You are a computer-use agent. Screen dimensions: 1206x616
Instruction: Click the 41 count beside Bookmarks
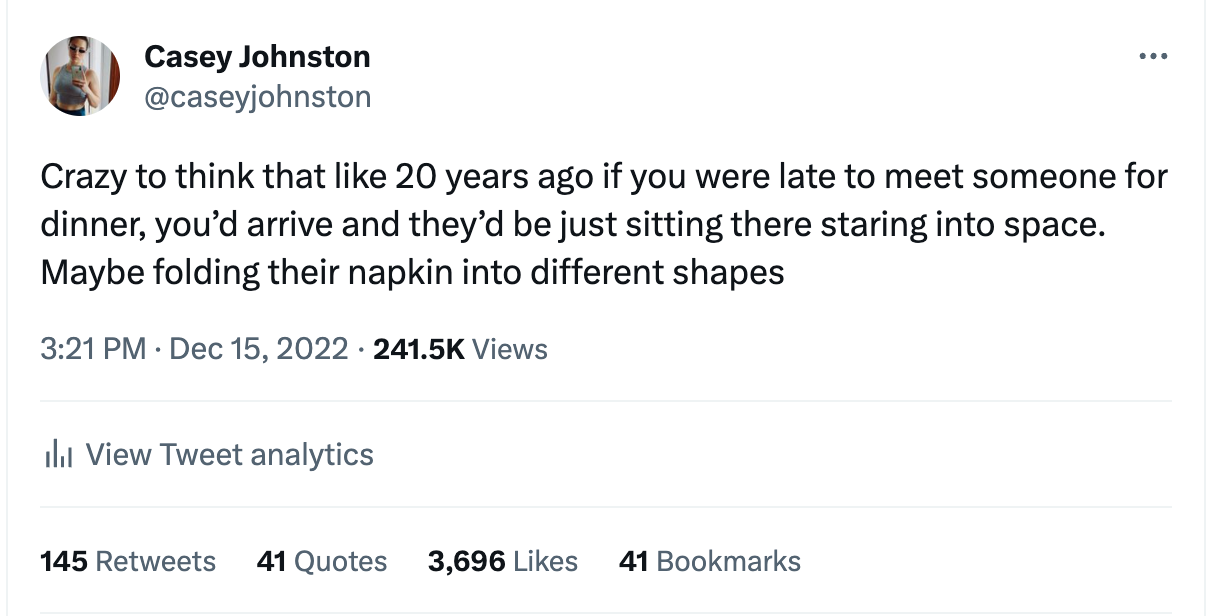[634, 561]
